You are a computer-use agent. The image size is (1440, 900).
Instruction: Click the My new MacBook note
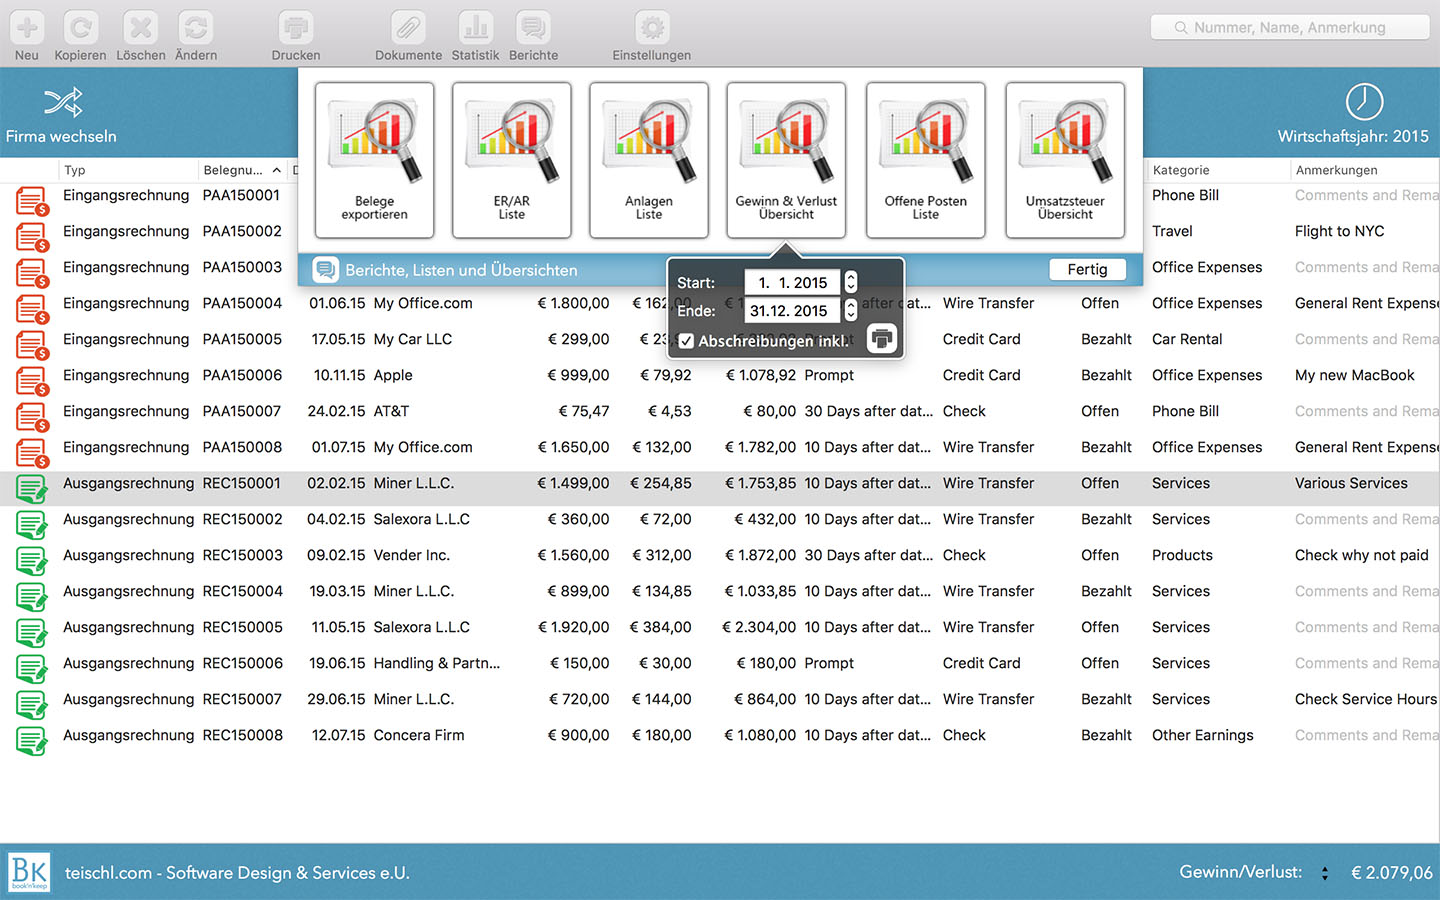tap(1354, 375)
